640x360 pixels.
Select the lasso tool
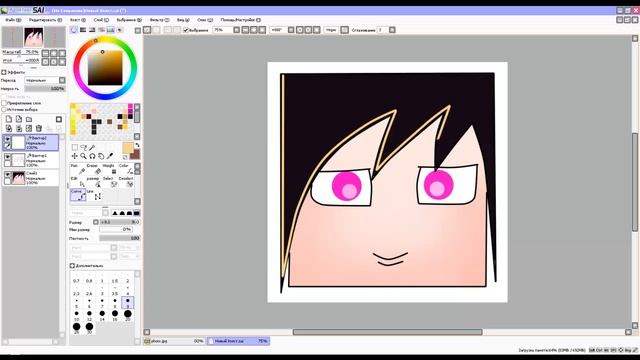[x=84, y=147]
